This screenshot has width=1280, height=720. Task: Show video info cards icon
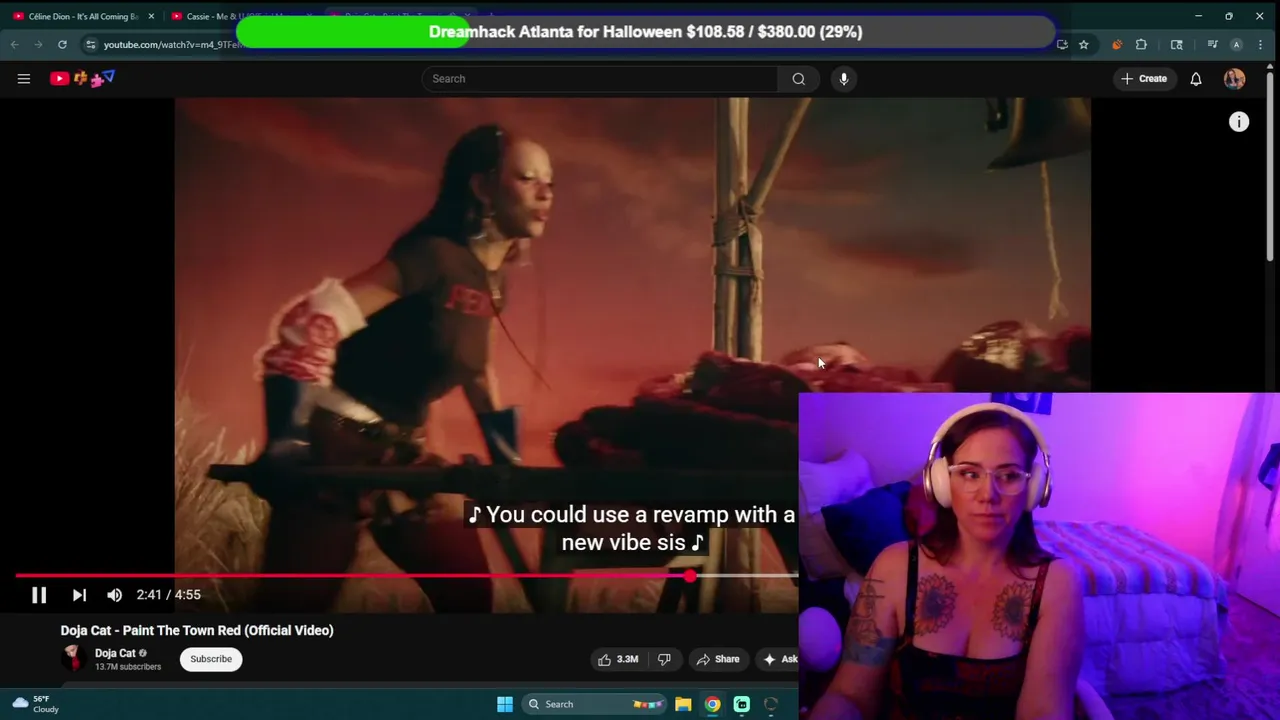pos(1239,122)
